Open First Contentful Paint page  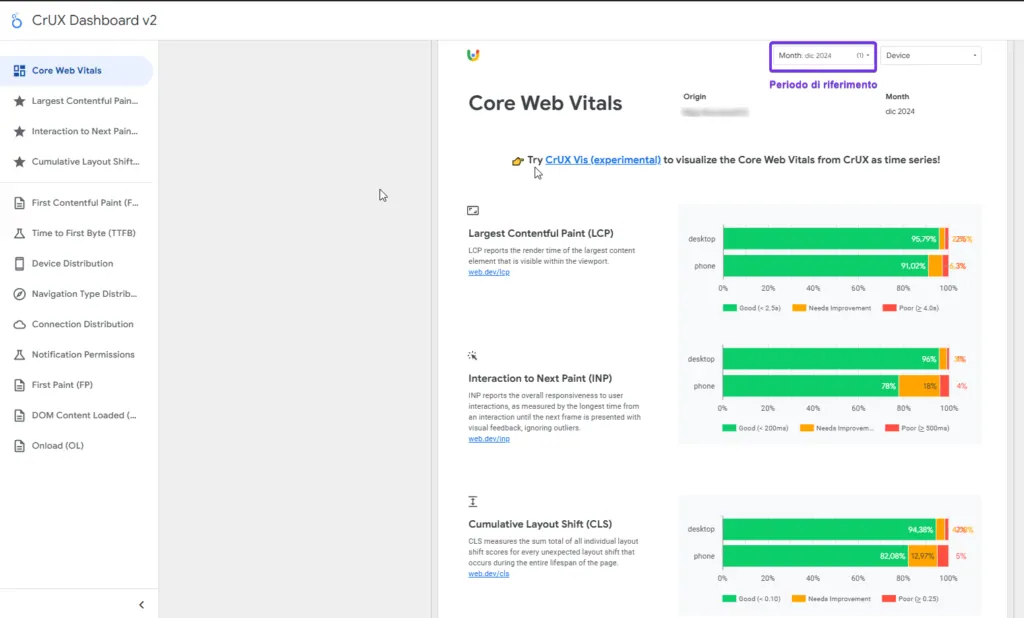tap(76, 203)
